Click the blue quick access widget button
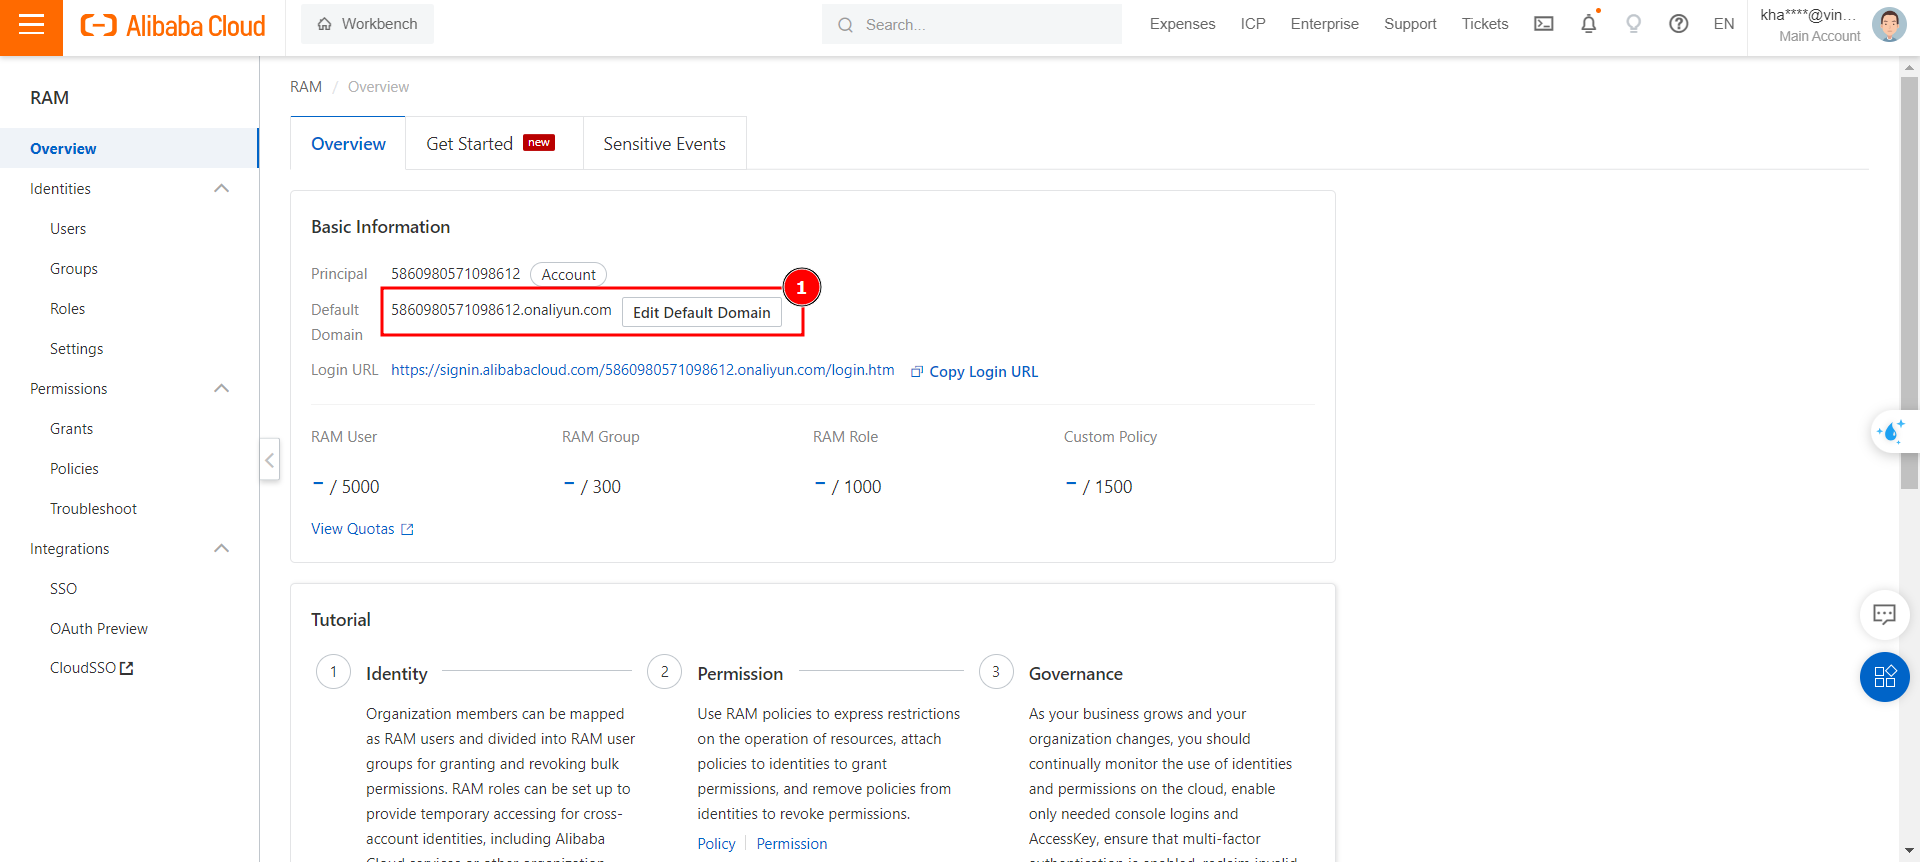This screenshot has height=862, width=1920. coord(1884,677)
